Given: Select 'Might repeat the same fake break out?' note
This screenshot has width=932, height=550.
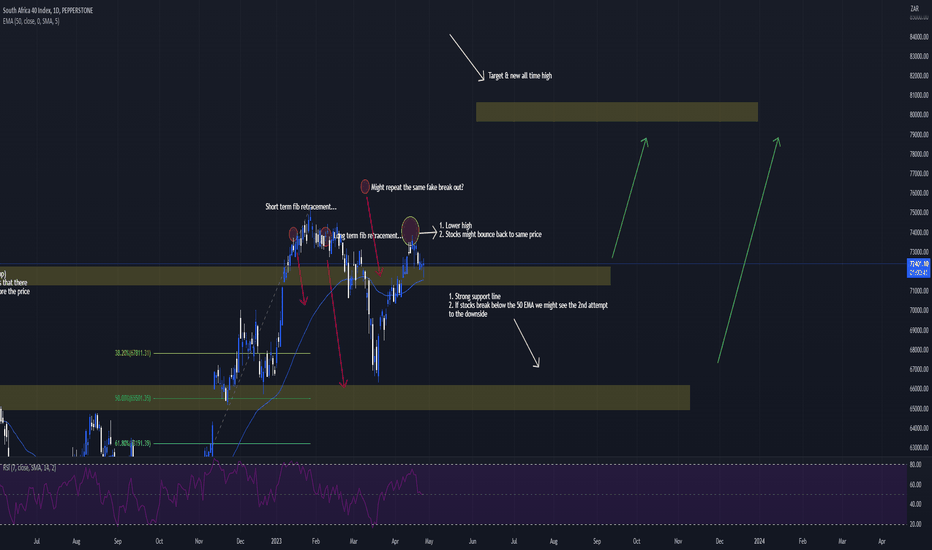Looking at the screenshot, I should coord(417,187).
